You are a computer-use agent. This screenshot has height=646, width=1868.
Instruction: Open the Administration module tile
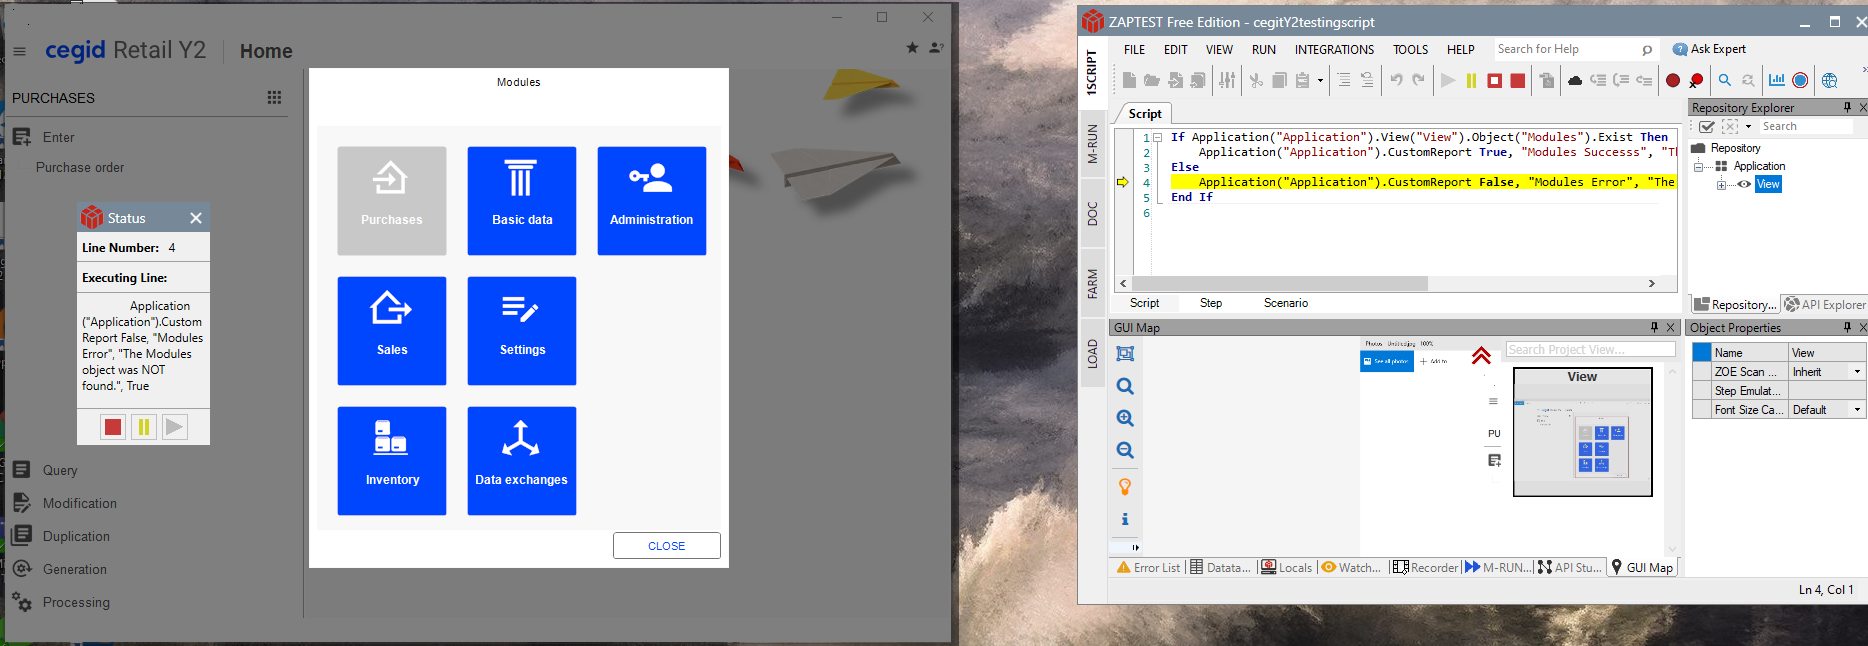pos(652,201)
